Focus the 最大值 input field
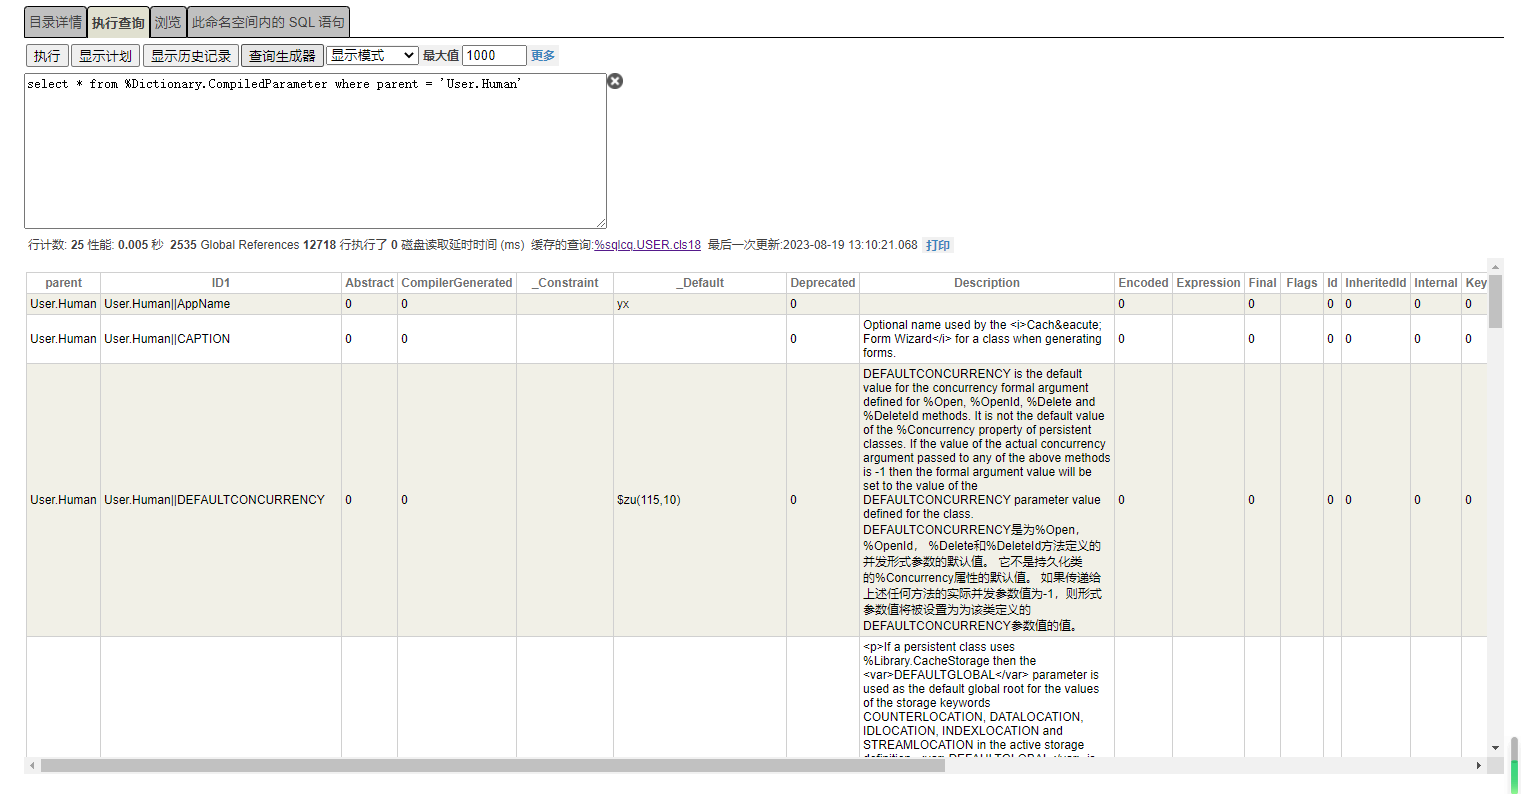The image size is (1521, 794). 494,56
